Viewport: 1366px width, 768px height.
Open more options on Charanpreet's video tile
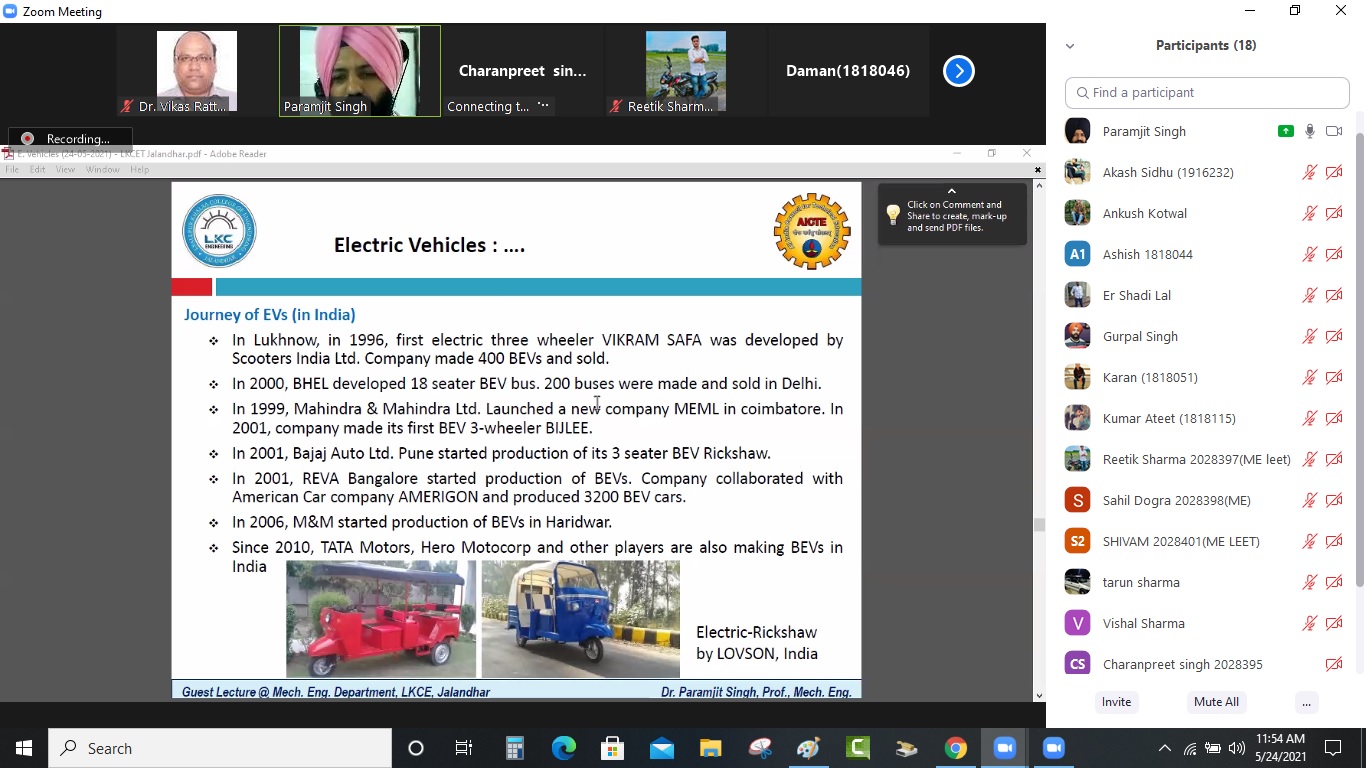543,105
